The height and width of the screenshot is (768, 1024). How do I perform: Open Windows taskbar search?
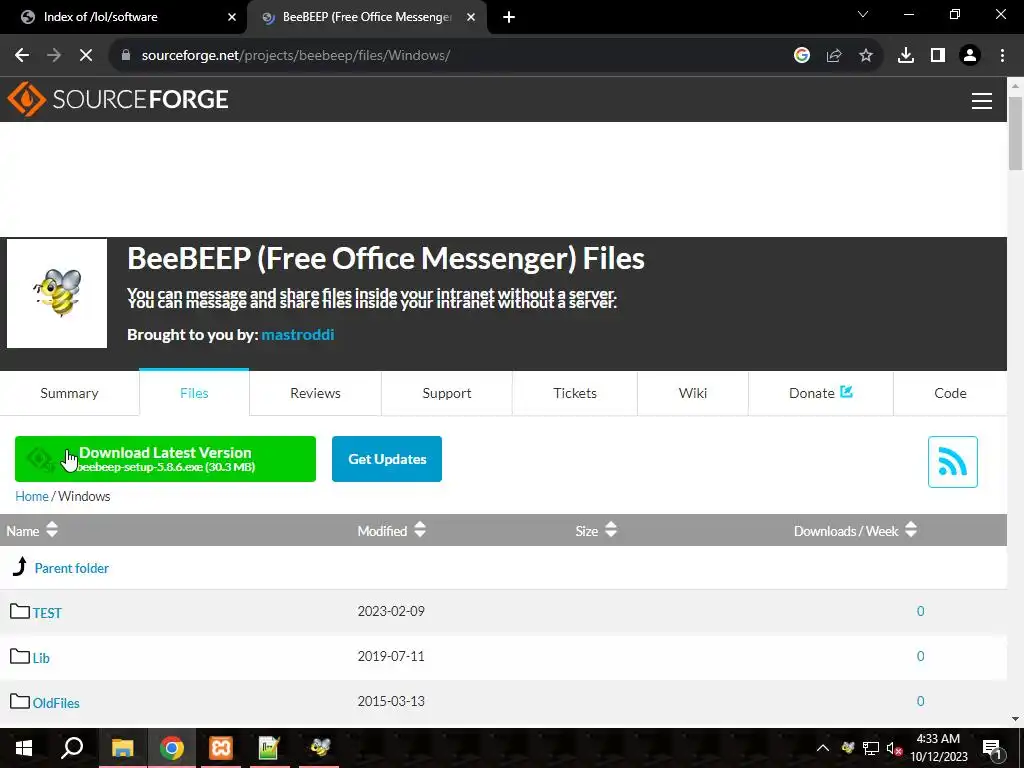pyautogui.click(x=72, y=748)
